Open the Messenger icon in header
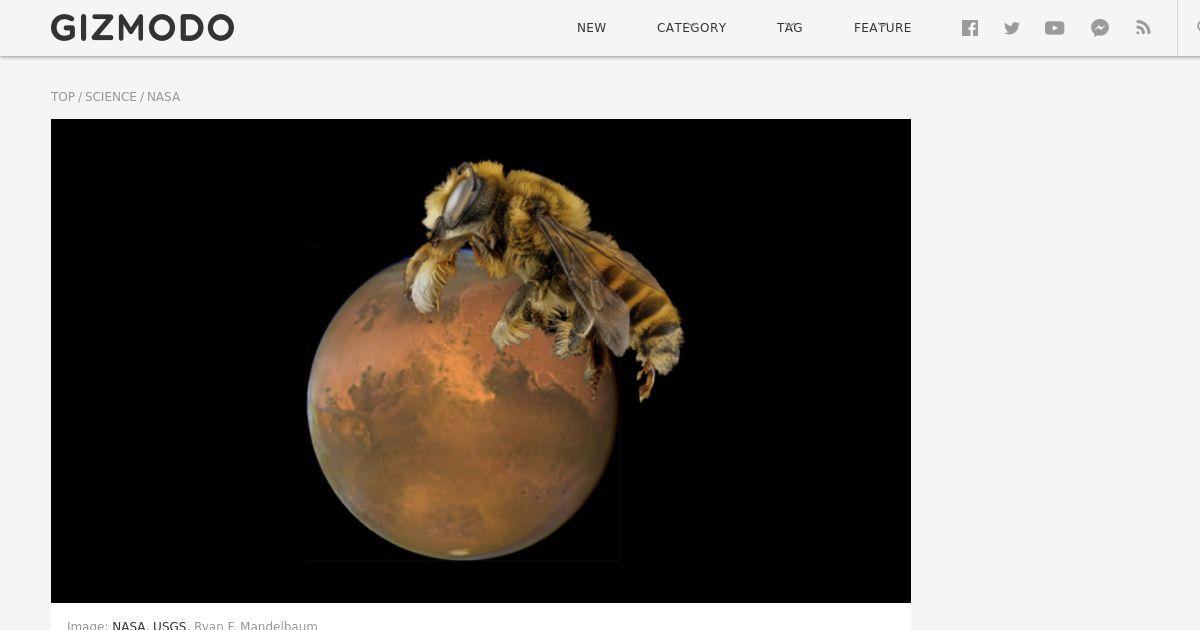The width and height of the screenshot is (1200, 630). click(x=1100, y=28)
